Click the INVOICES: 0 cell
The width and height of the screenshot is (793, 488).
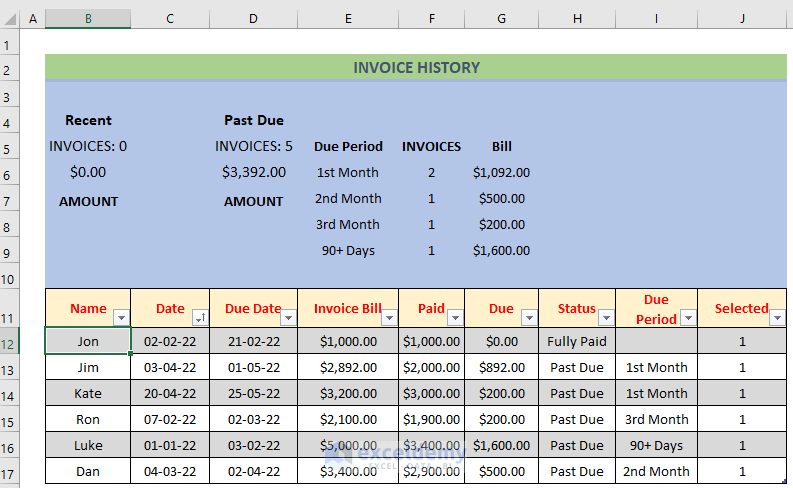tap(88, 147)
